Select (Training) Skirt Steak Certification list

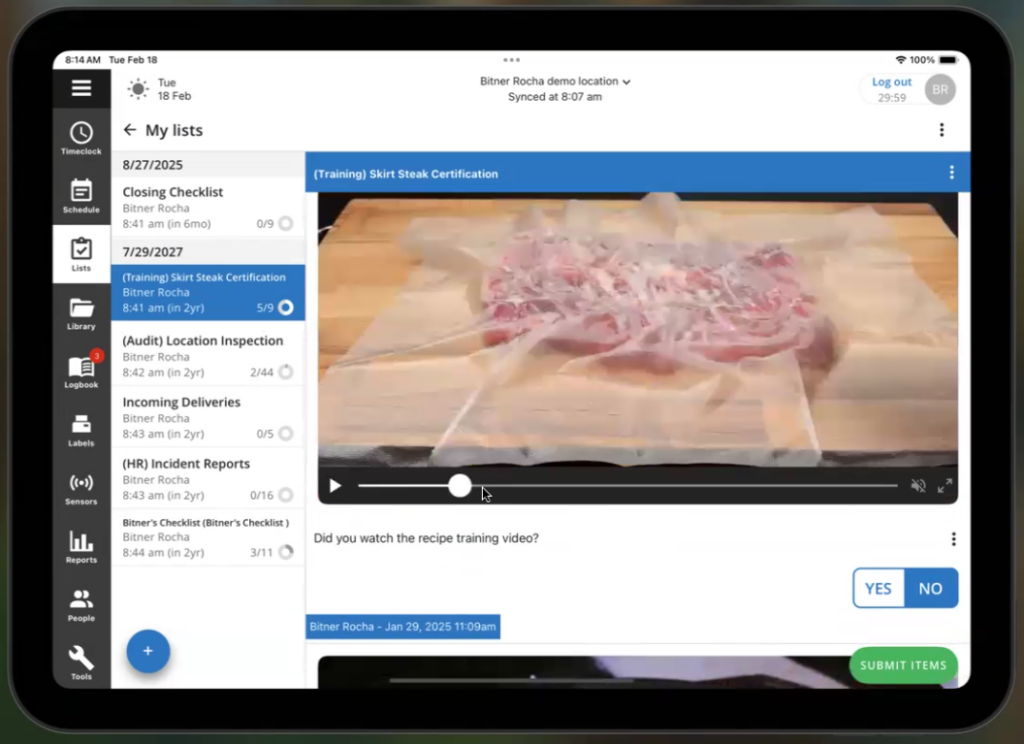coord(208,292)
